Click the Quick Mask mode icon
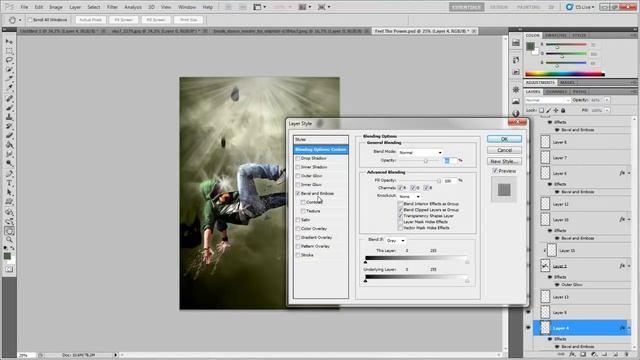 (9, 269)
